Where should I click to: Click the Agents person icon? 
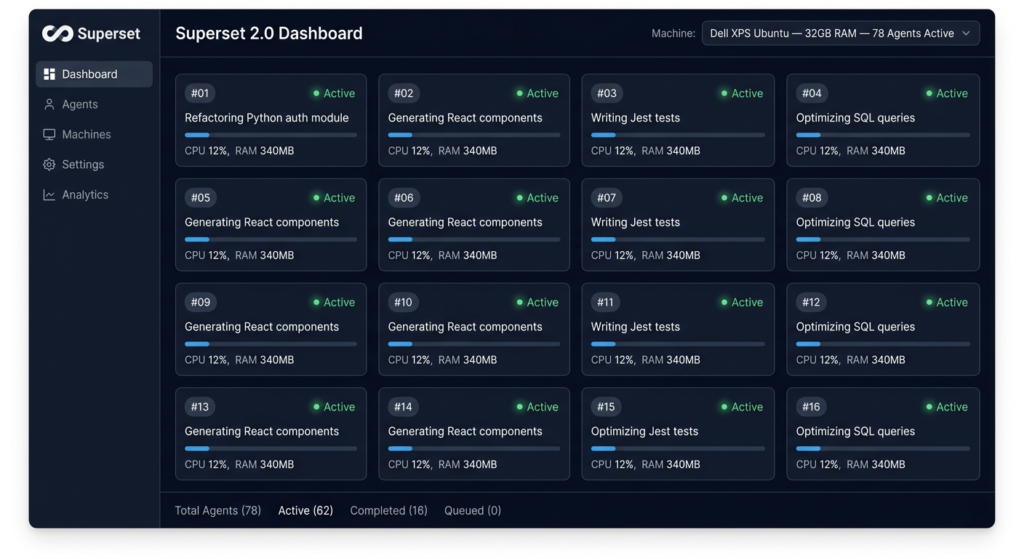[49, 104]
